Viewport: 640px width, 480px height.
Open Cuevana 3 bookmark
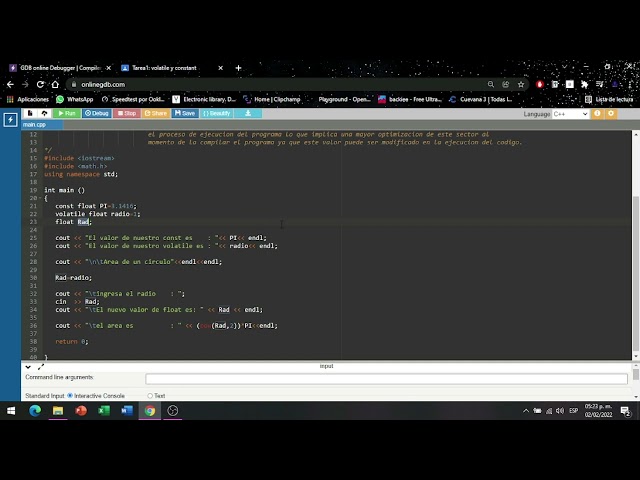(x=480, y=99)
